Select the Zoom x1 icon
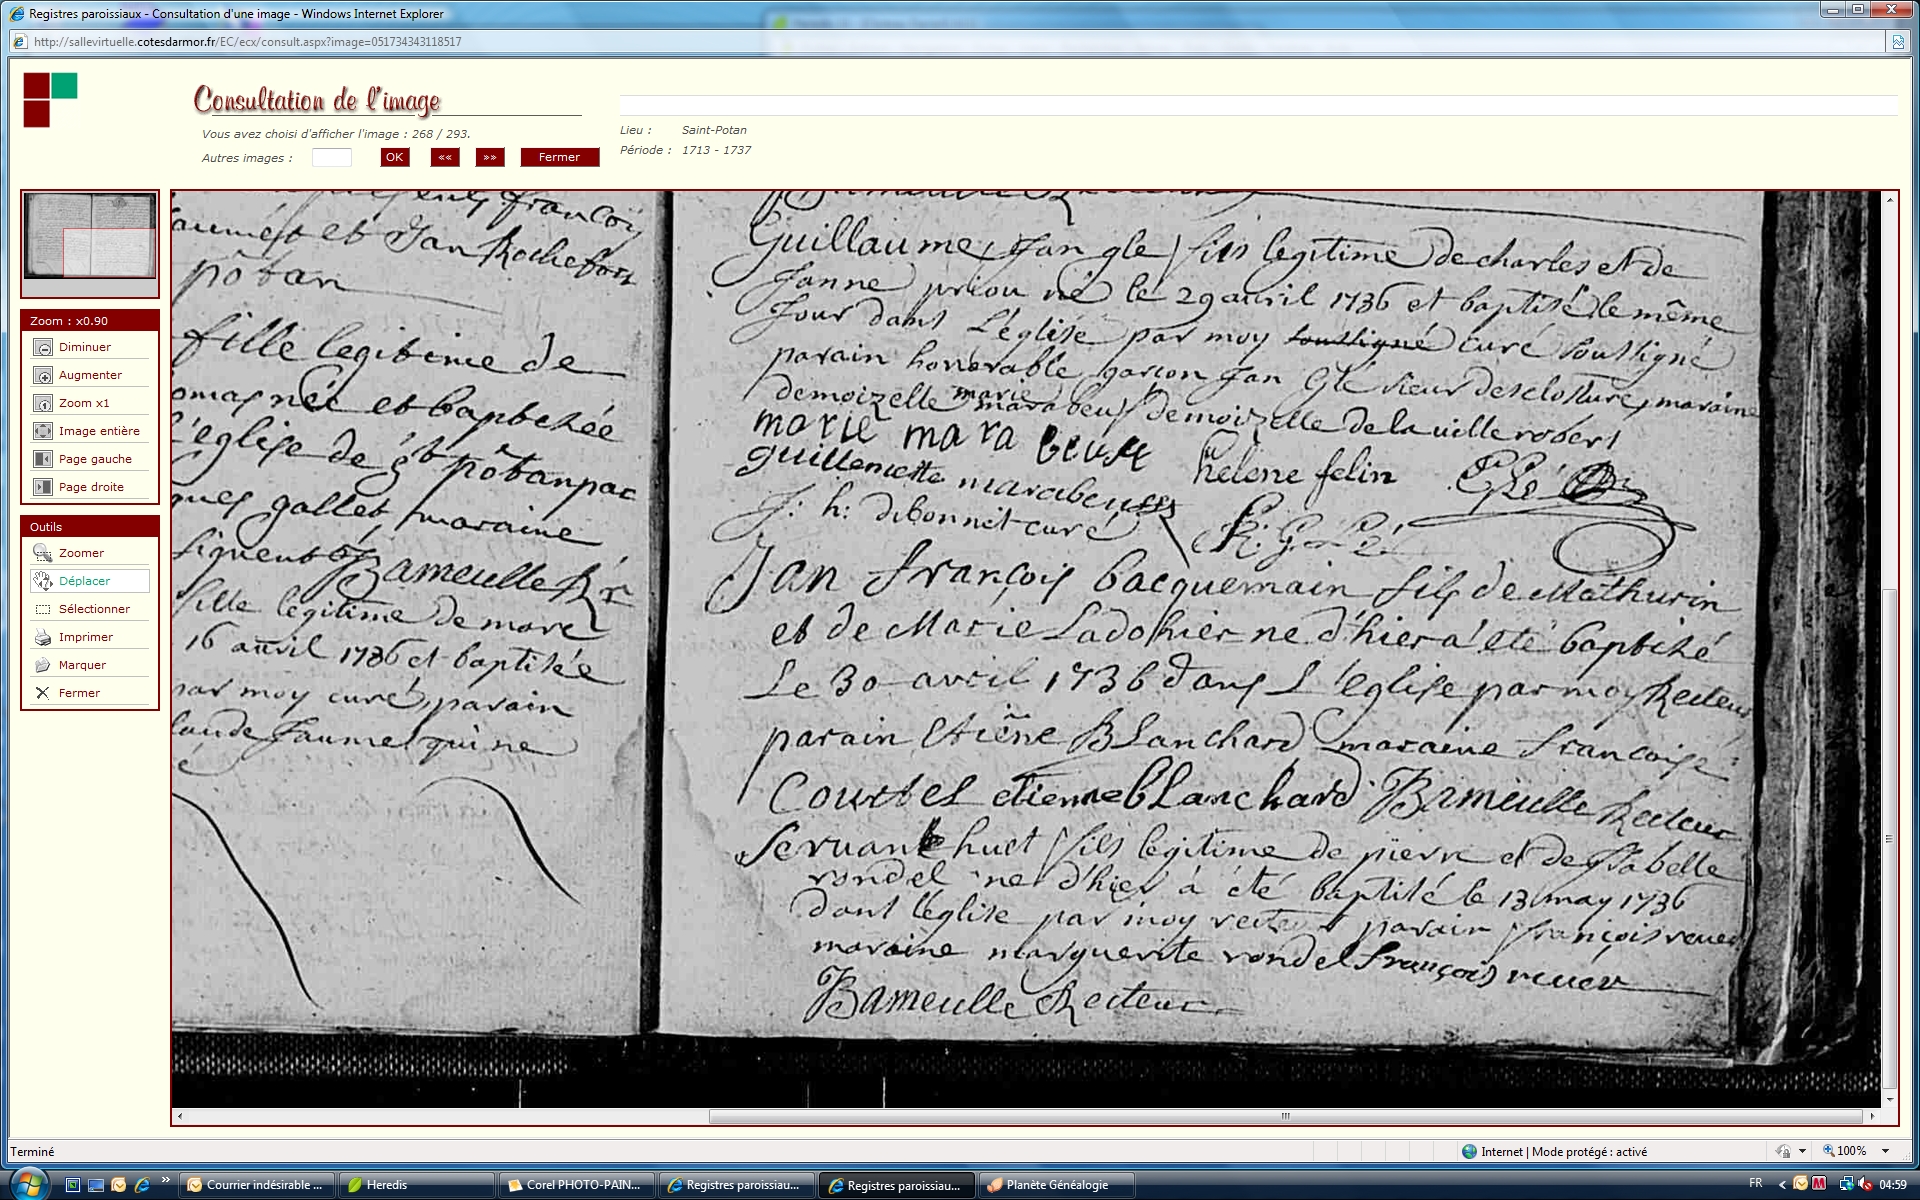The image size is (1920, 1200). coord(43,403)
